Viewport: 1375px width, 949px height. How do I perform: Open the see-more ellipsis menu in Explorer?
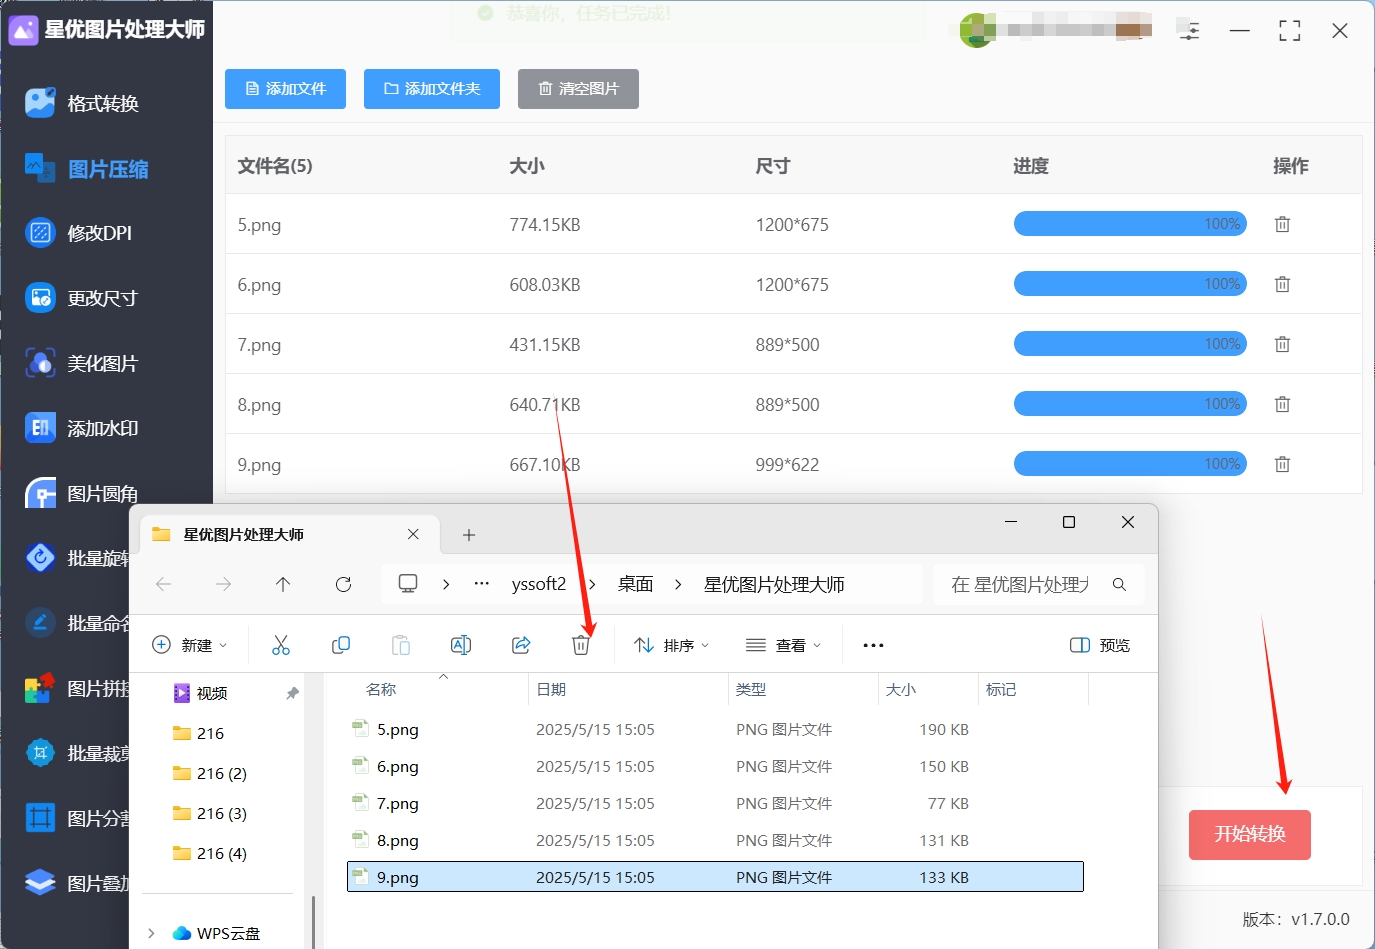[873, 645]
